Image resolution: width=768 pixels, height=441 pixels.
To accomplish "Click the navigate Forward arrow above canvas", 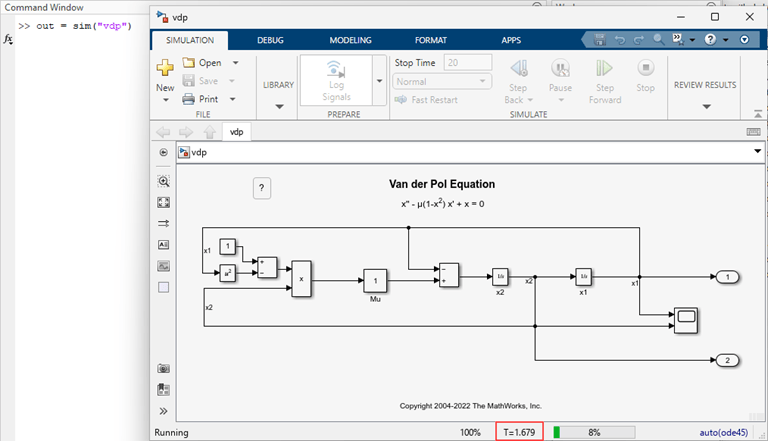I will pyautogui.click(x=186, y=132).
